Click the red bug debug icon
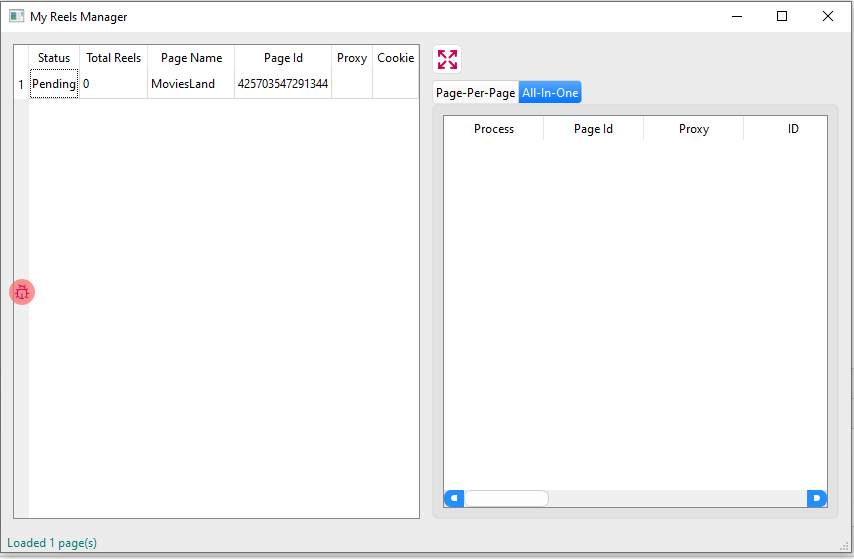This screenshot has width=854, height=559. (22, 292)
